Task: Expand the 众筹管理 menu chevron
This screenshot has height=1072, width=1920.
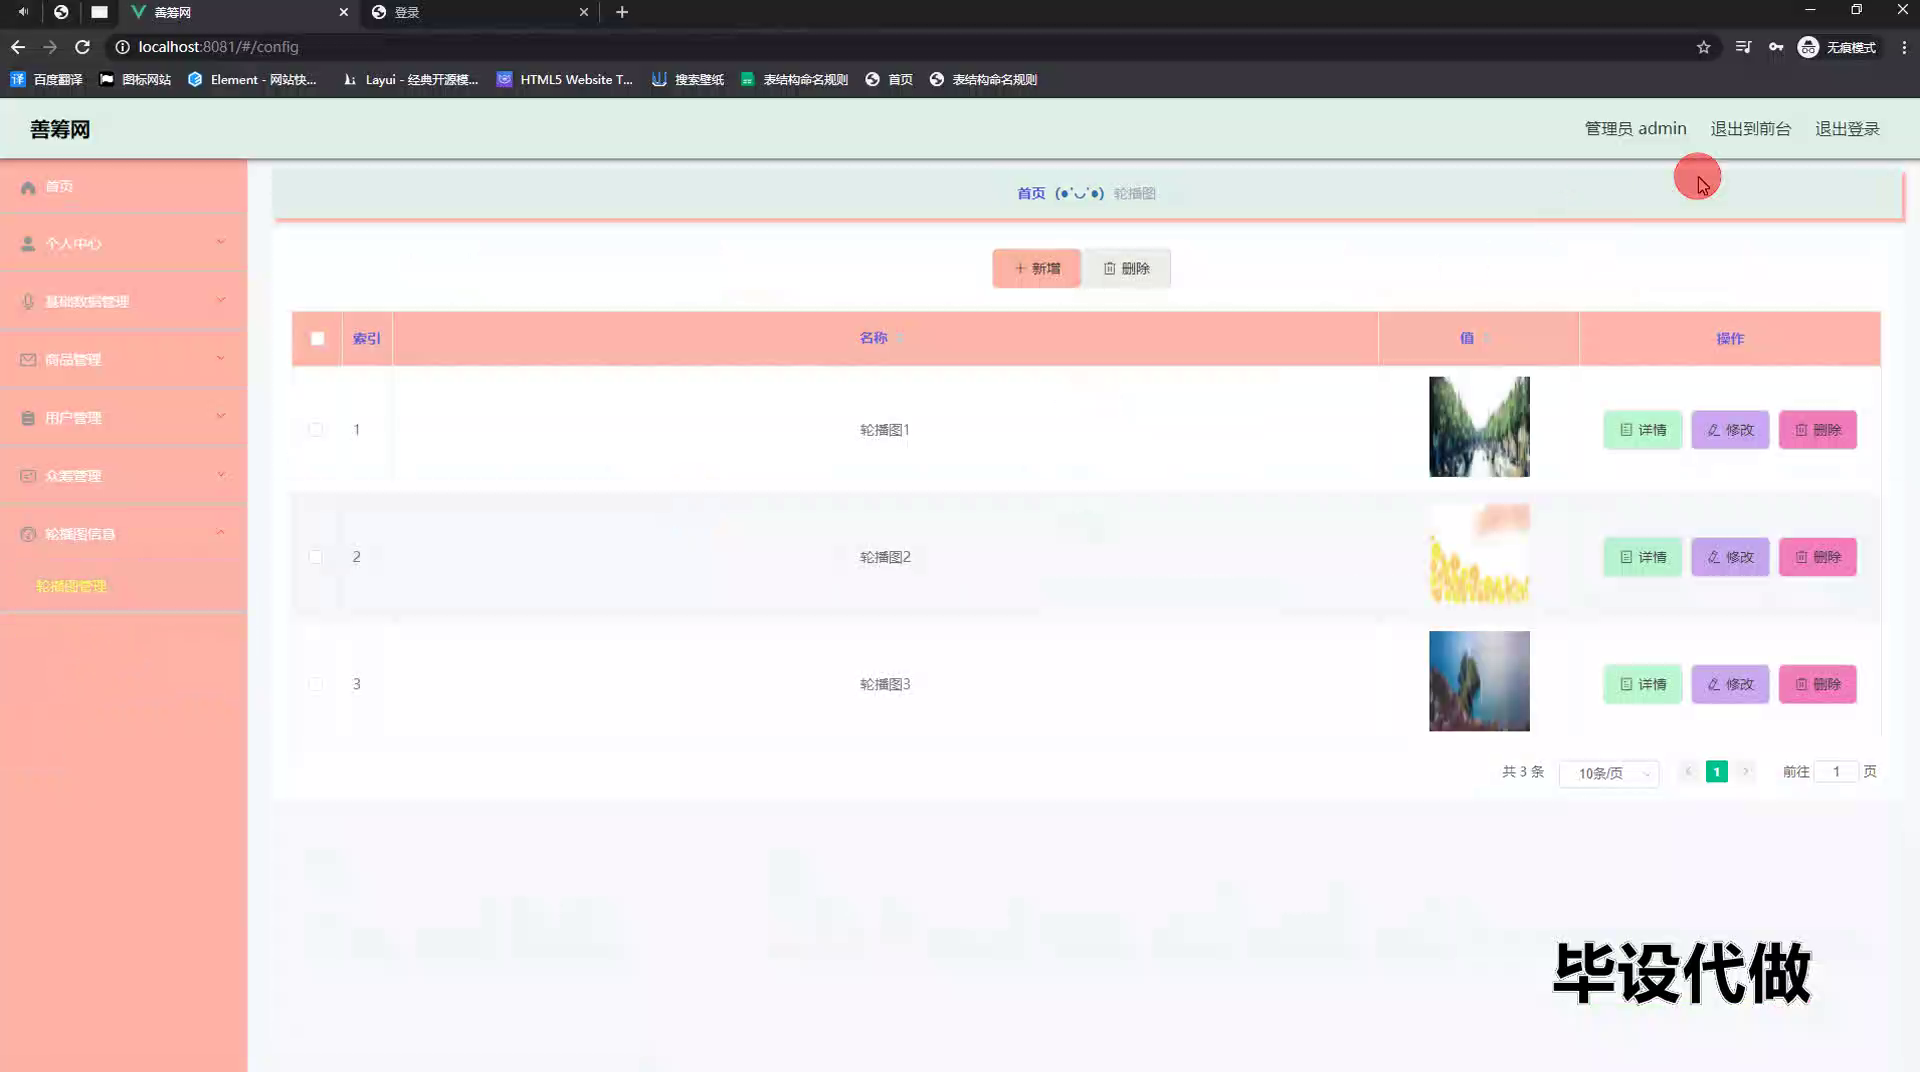Action: [221, 474]
